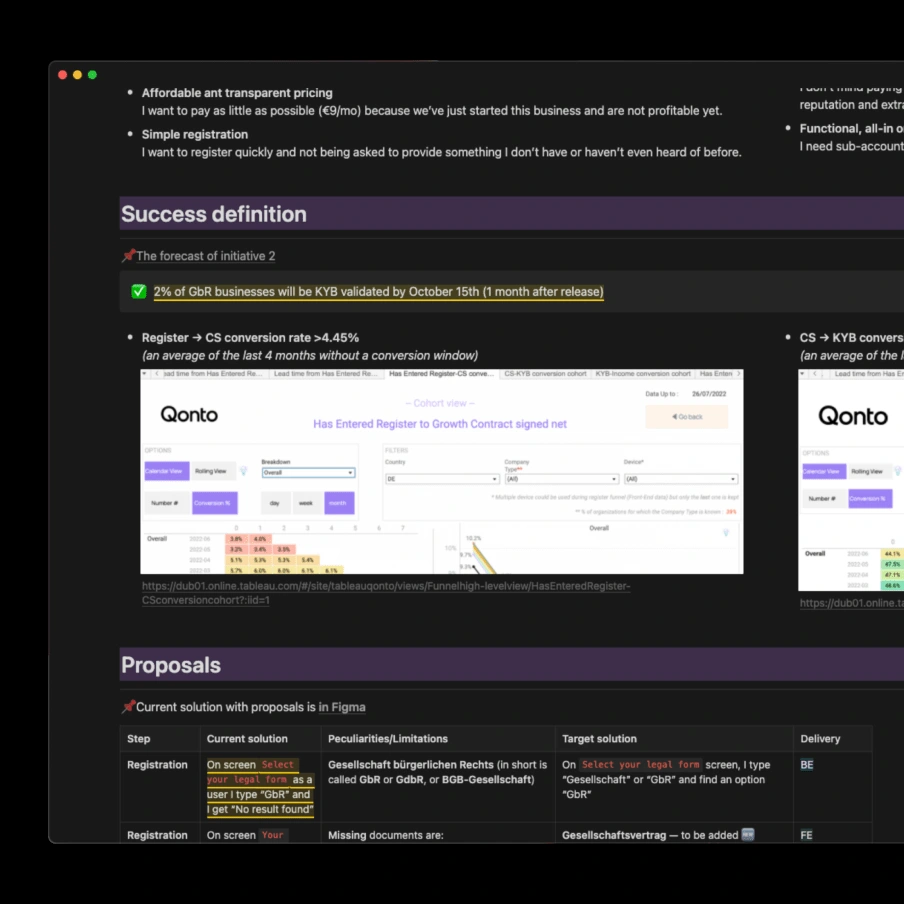Switch to Conversion % in left dashboard

click(214, 503)
